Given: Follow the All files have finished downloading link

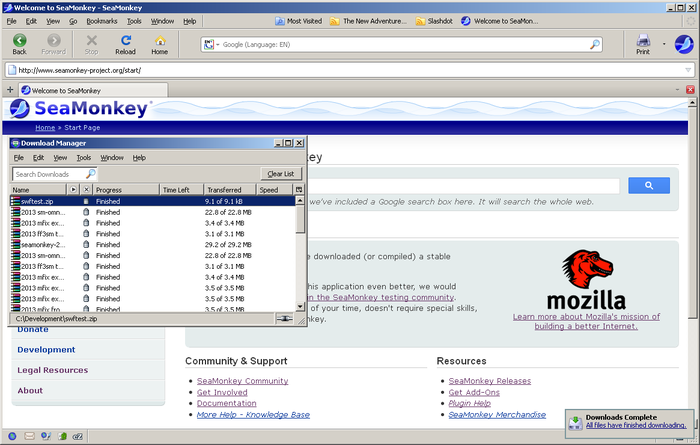Looking at the screenshot, I should 636,425.
